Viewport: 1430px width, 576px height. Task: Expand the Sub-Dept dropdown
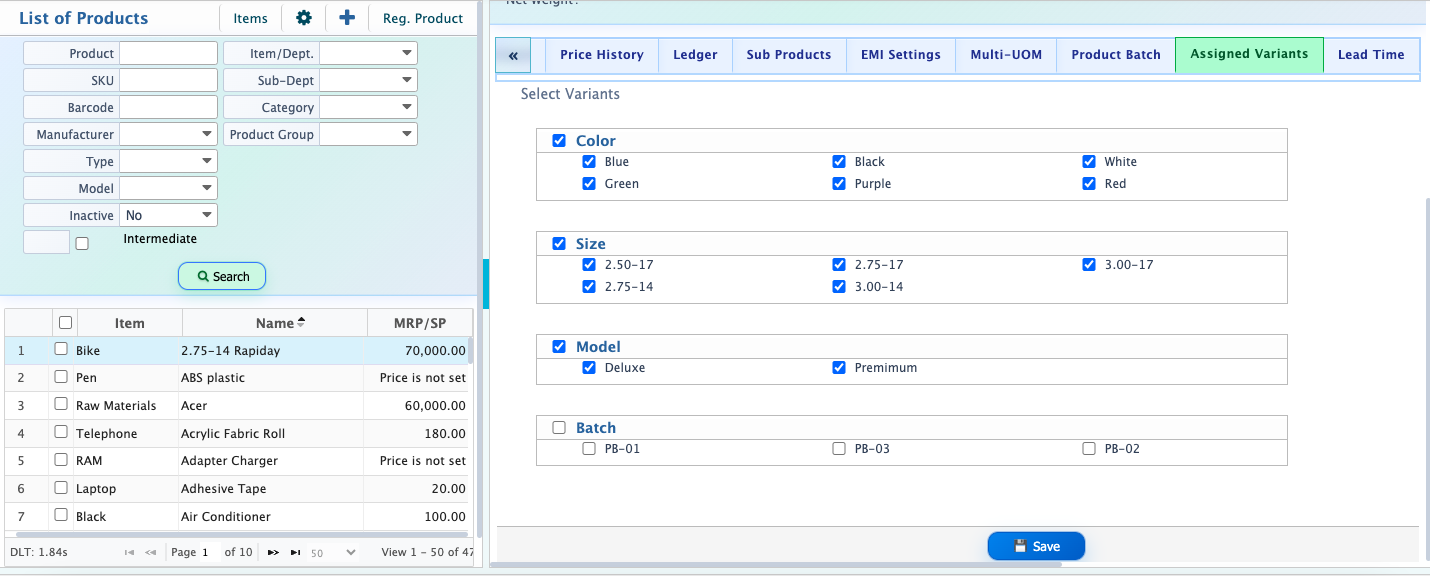(368, 80)
